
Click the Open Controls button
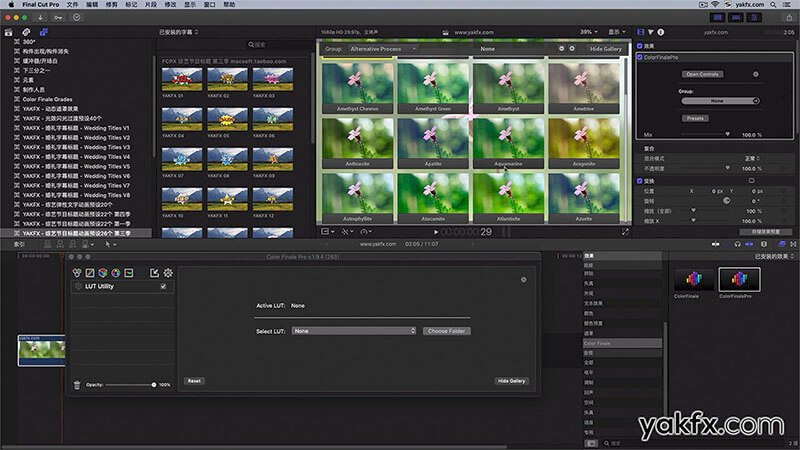pyautogui.click(x=702, y=74)
